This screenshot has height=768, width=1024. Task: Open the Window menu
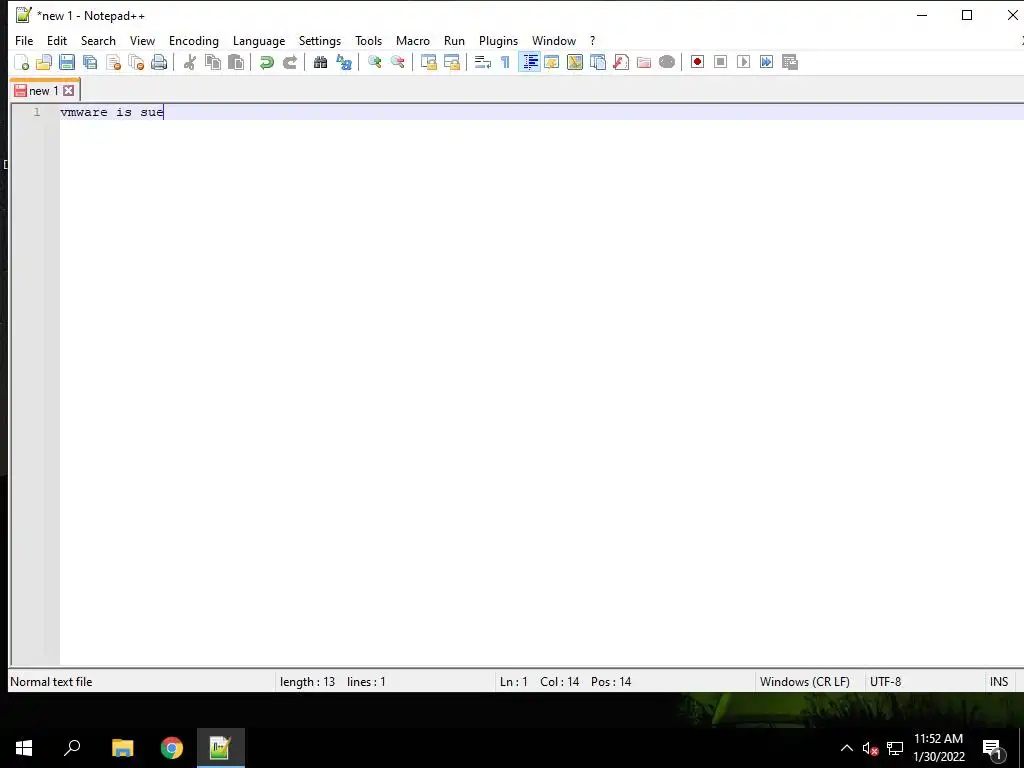click(554, 40)
